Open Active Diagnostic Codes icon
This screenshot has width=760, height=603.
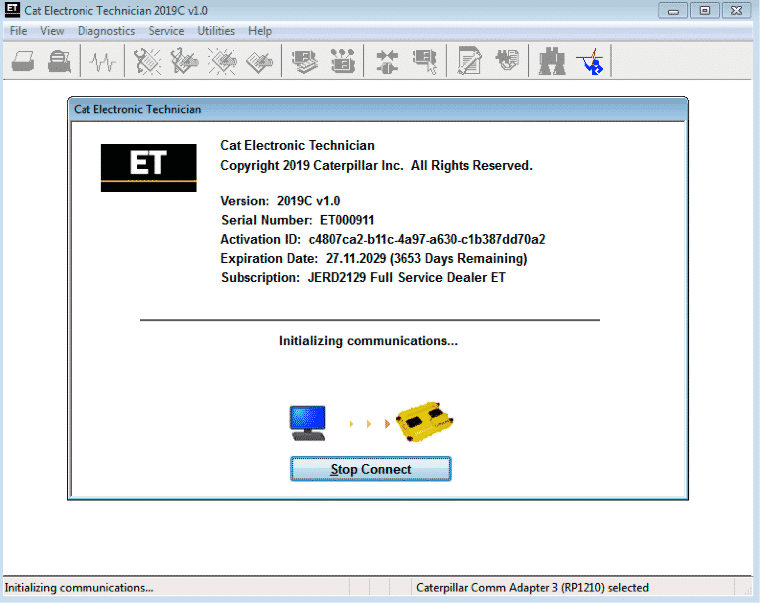(147, 62)
